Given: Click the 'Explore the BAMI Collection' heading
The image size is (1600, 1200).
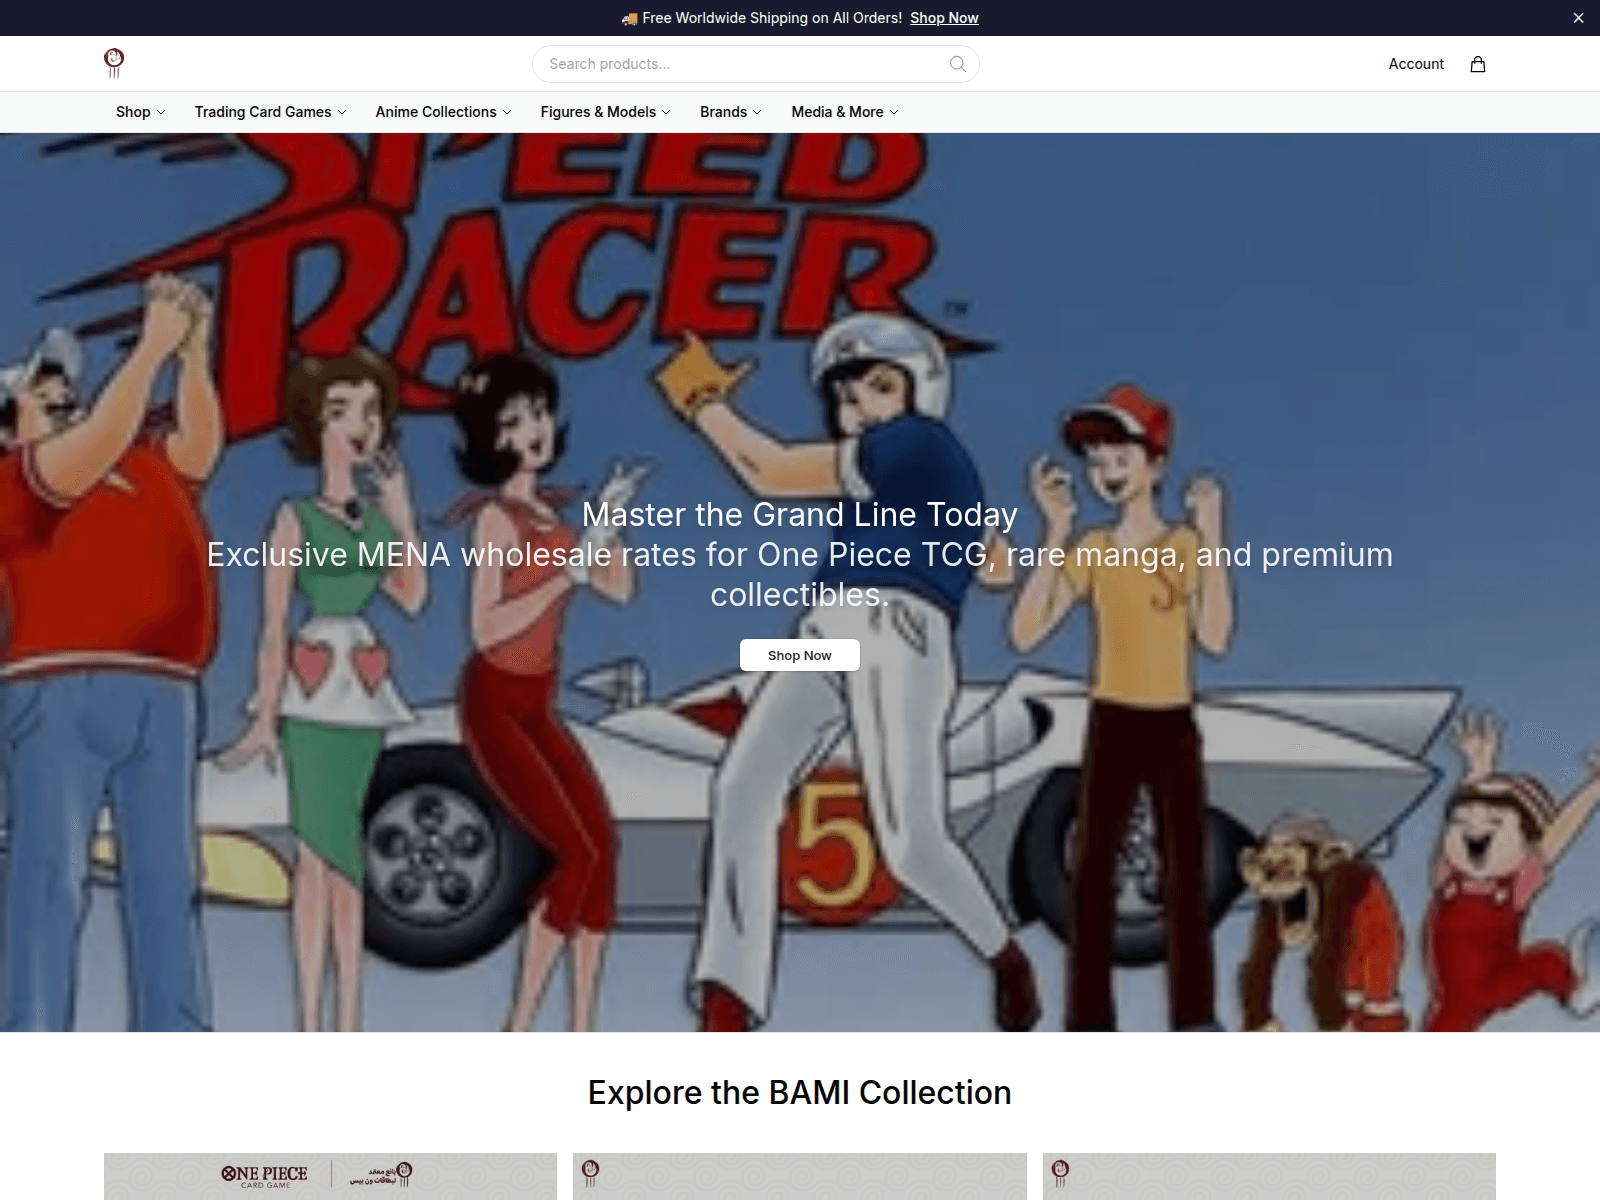Looking at the screenshot, I should (x=800, y=1092).
